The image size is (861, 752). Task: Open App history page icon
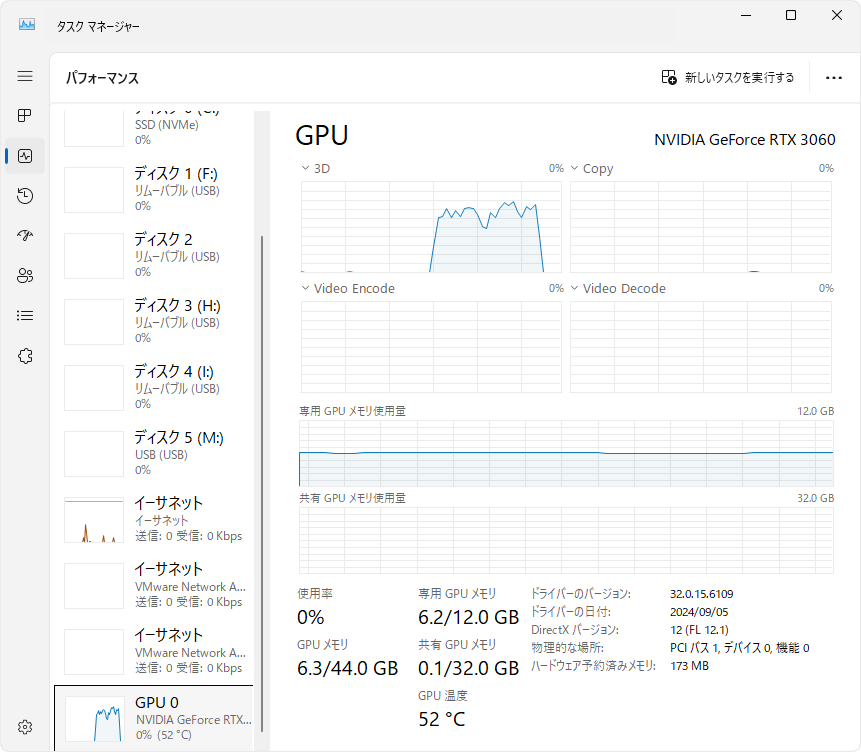pyautogui.click(x=25, y=196)
